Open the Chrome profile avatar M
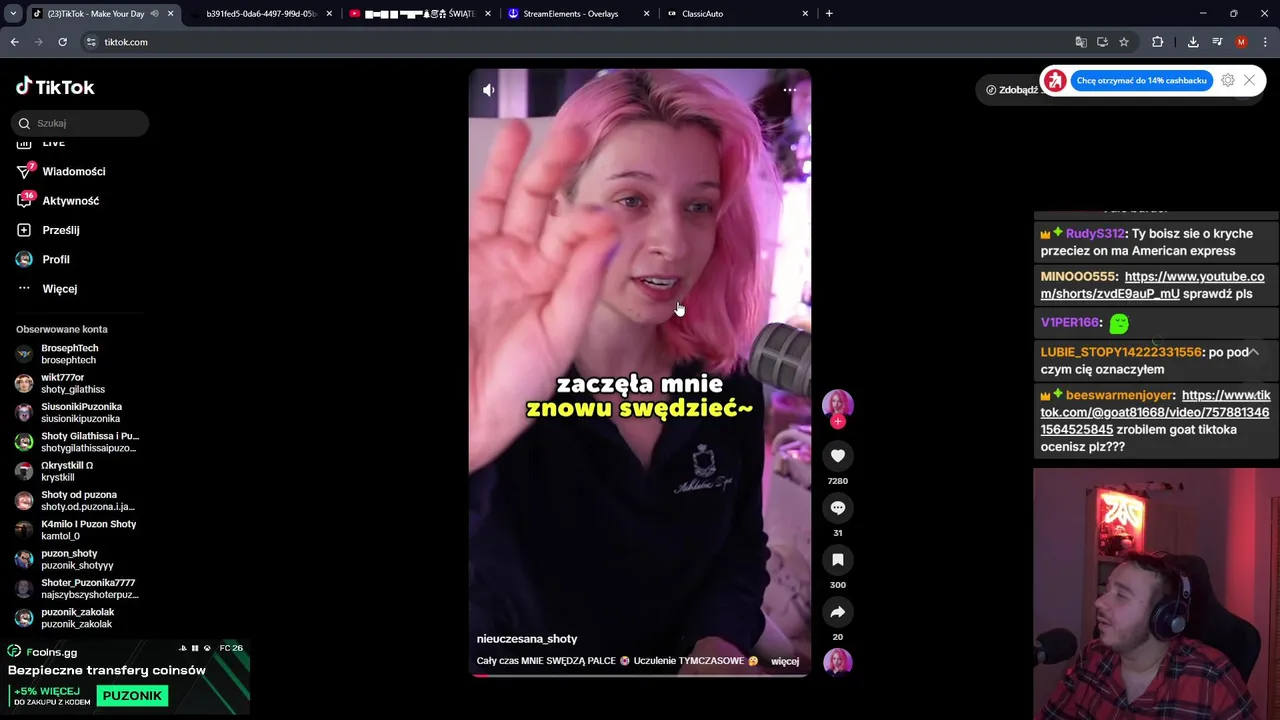Image resolution: width=1280 pixels, height=720 pixels. [1241, 42]
